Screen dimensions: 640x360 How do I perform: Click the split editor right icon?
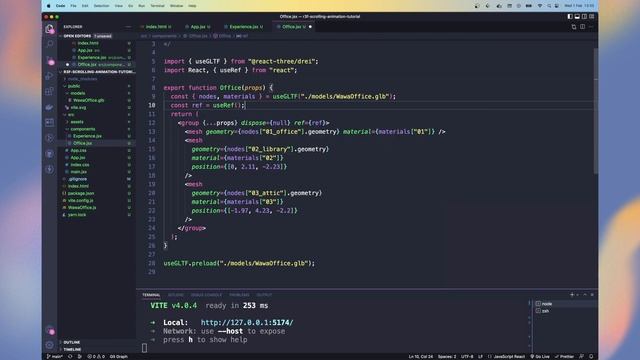point(582,27)
